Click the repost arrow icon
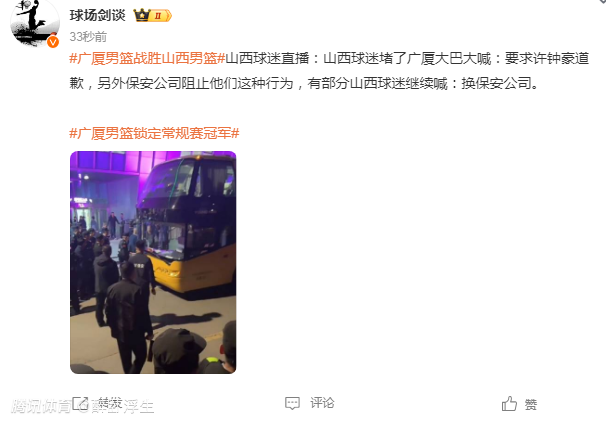 pyautogui.click(x=80, y=404)
